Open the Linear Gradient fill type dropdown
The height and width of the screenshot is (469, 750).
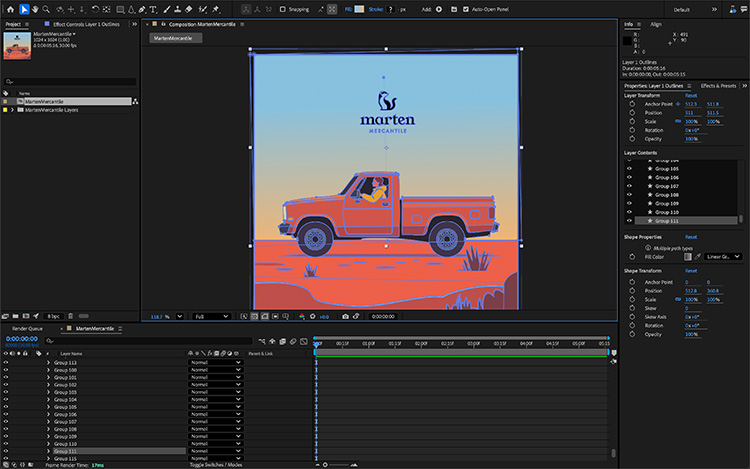[723, 256]
